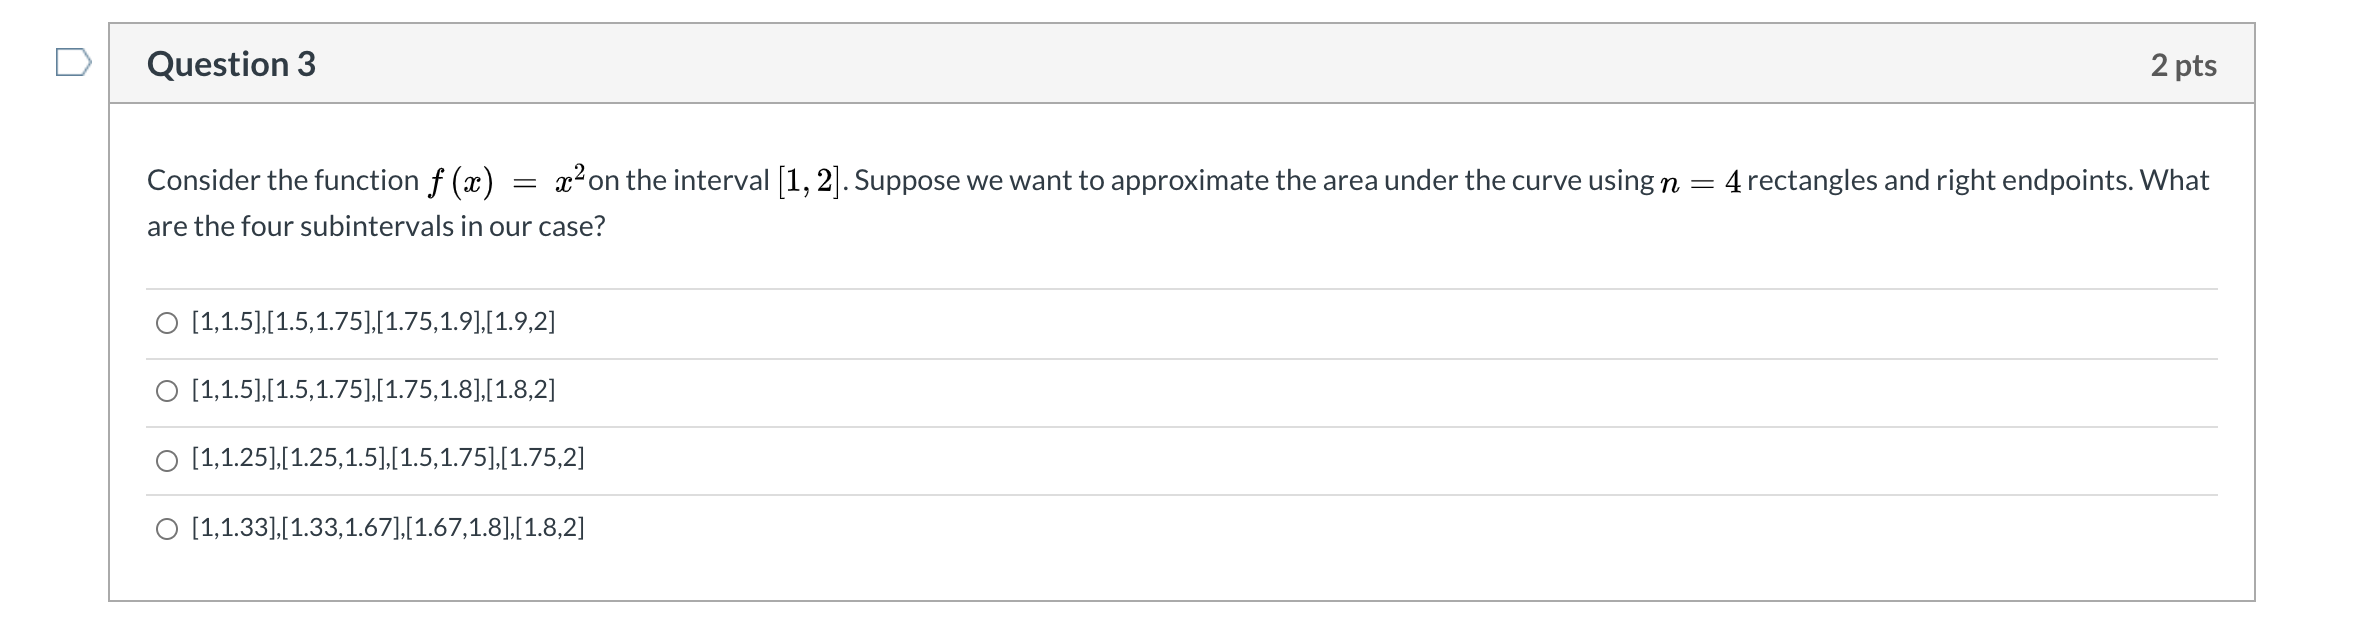Click the Question 3 header title
The height and width of the screenshot is (636, 2366).
click(231, 64)
